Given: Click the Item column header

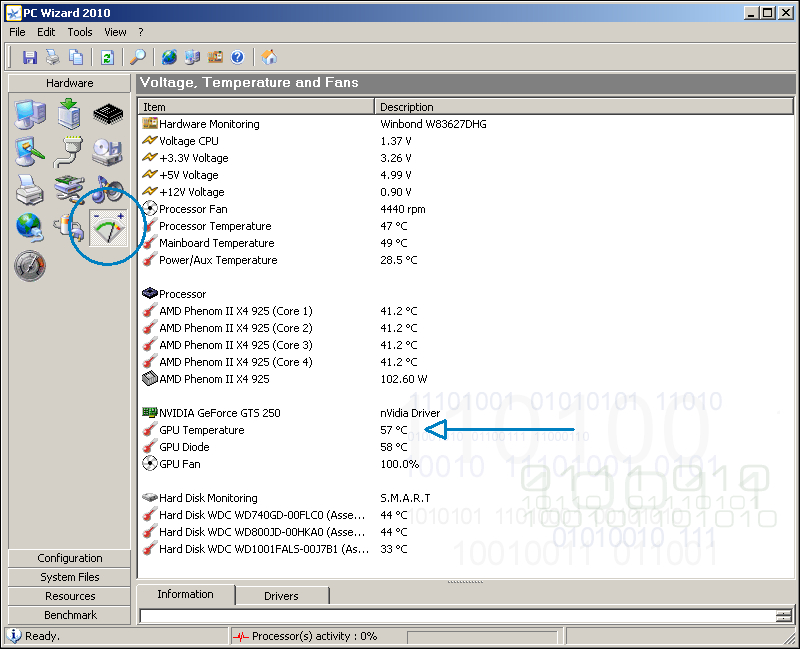Looking at the screenshot, I should [256, 107].
